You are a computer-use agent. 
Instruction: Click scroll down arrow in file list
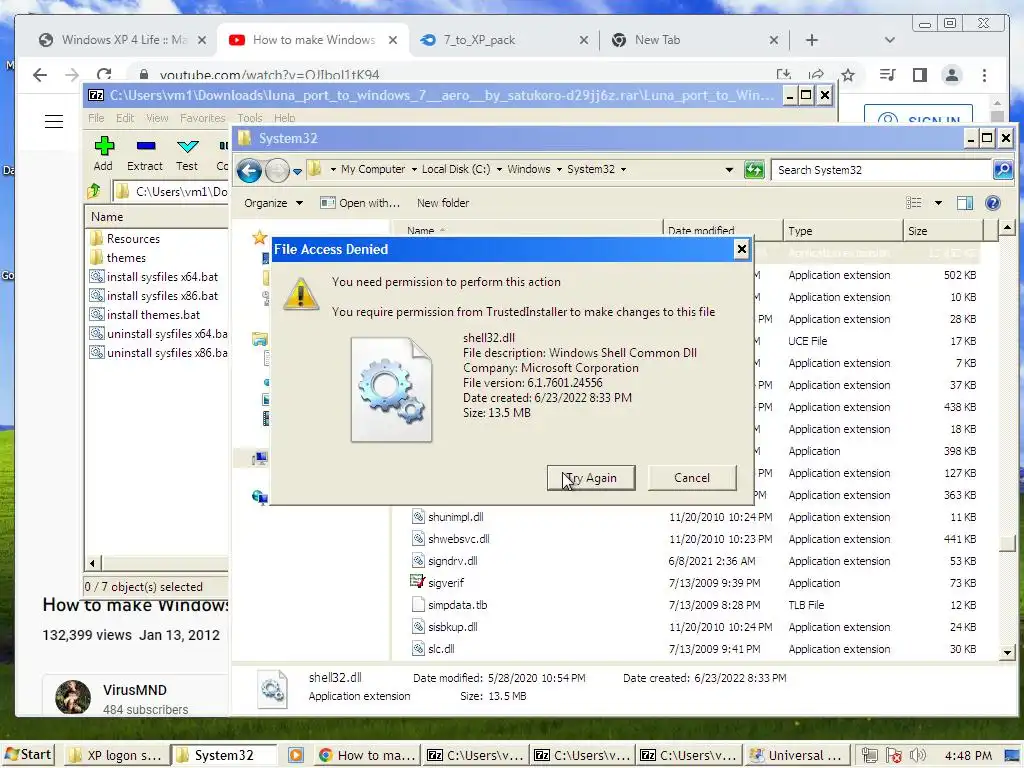click(x=1007, y=652)
